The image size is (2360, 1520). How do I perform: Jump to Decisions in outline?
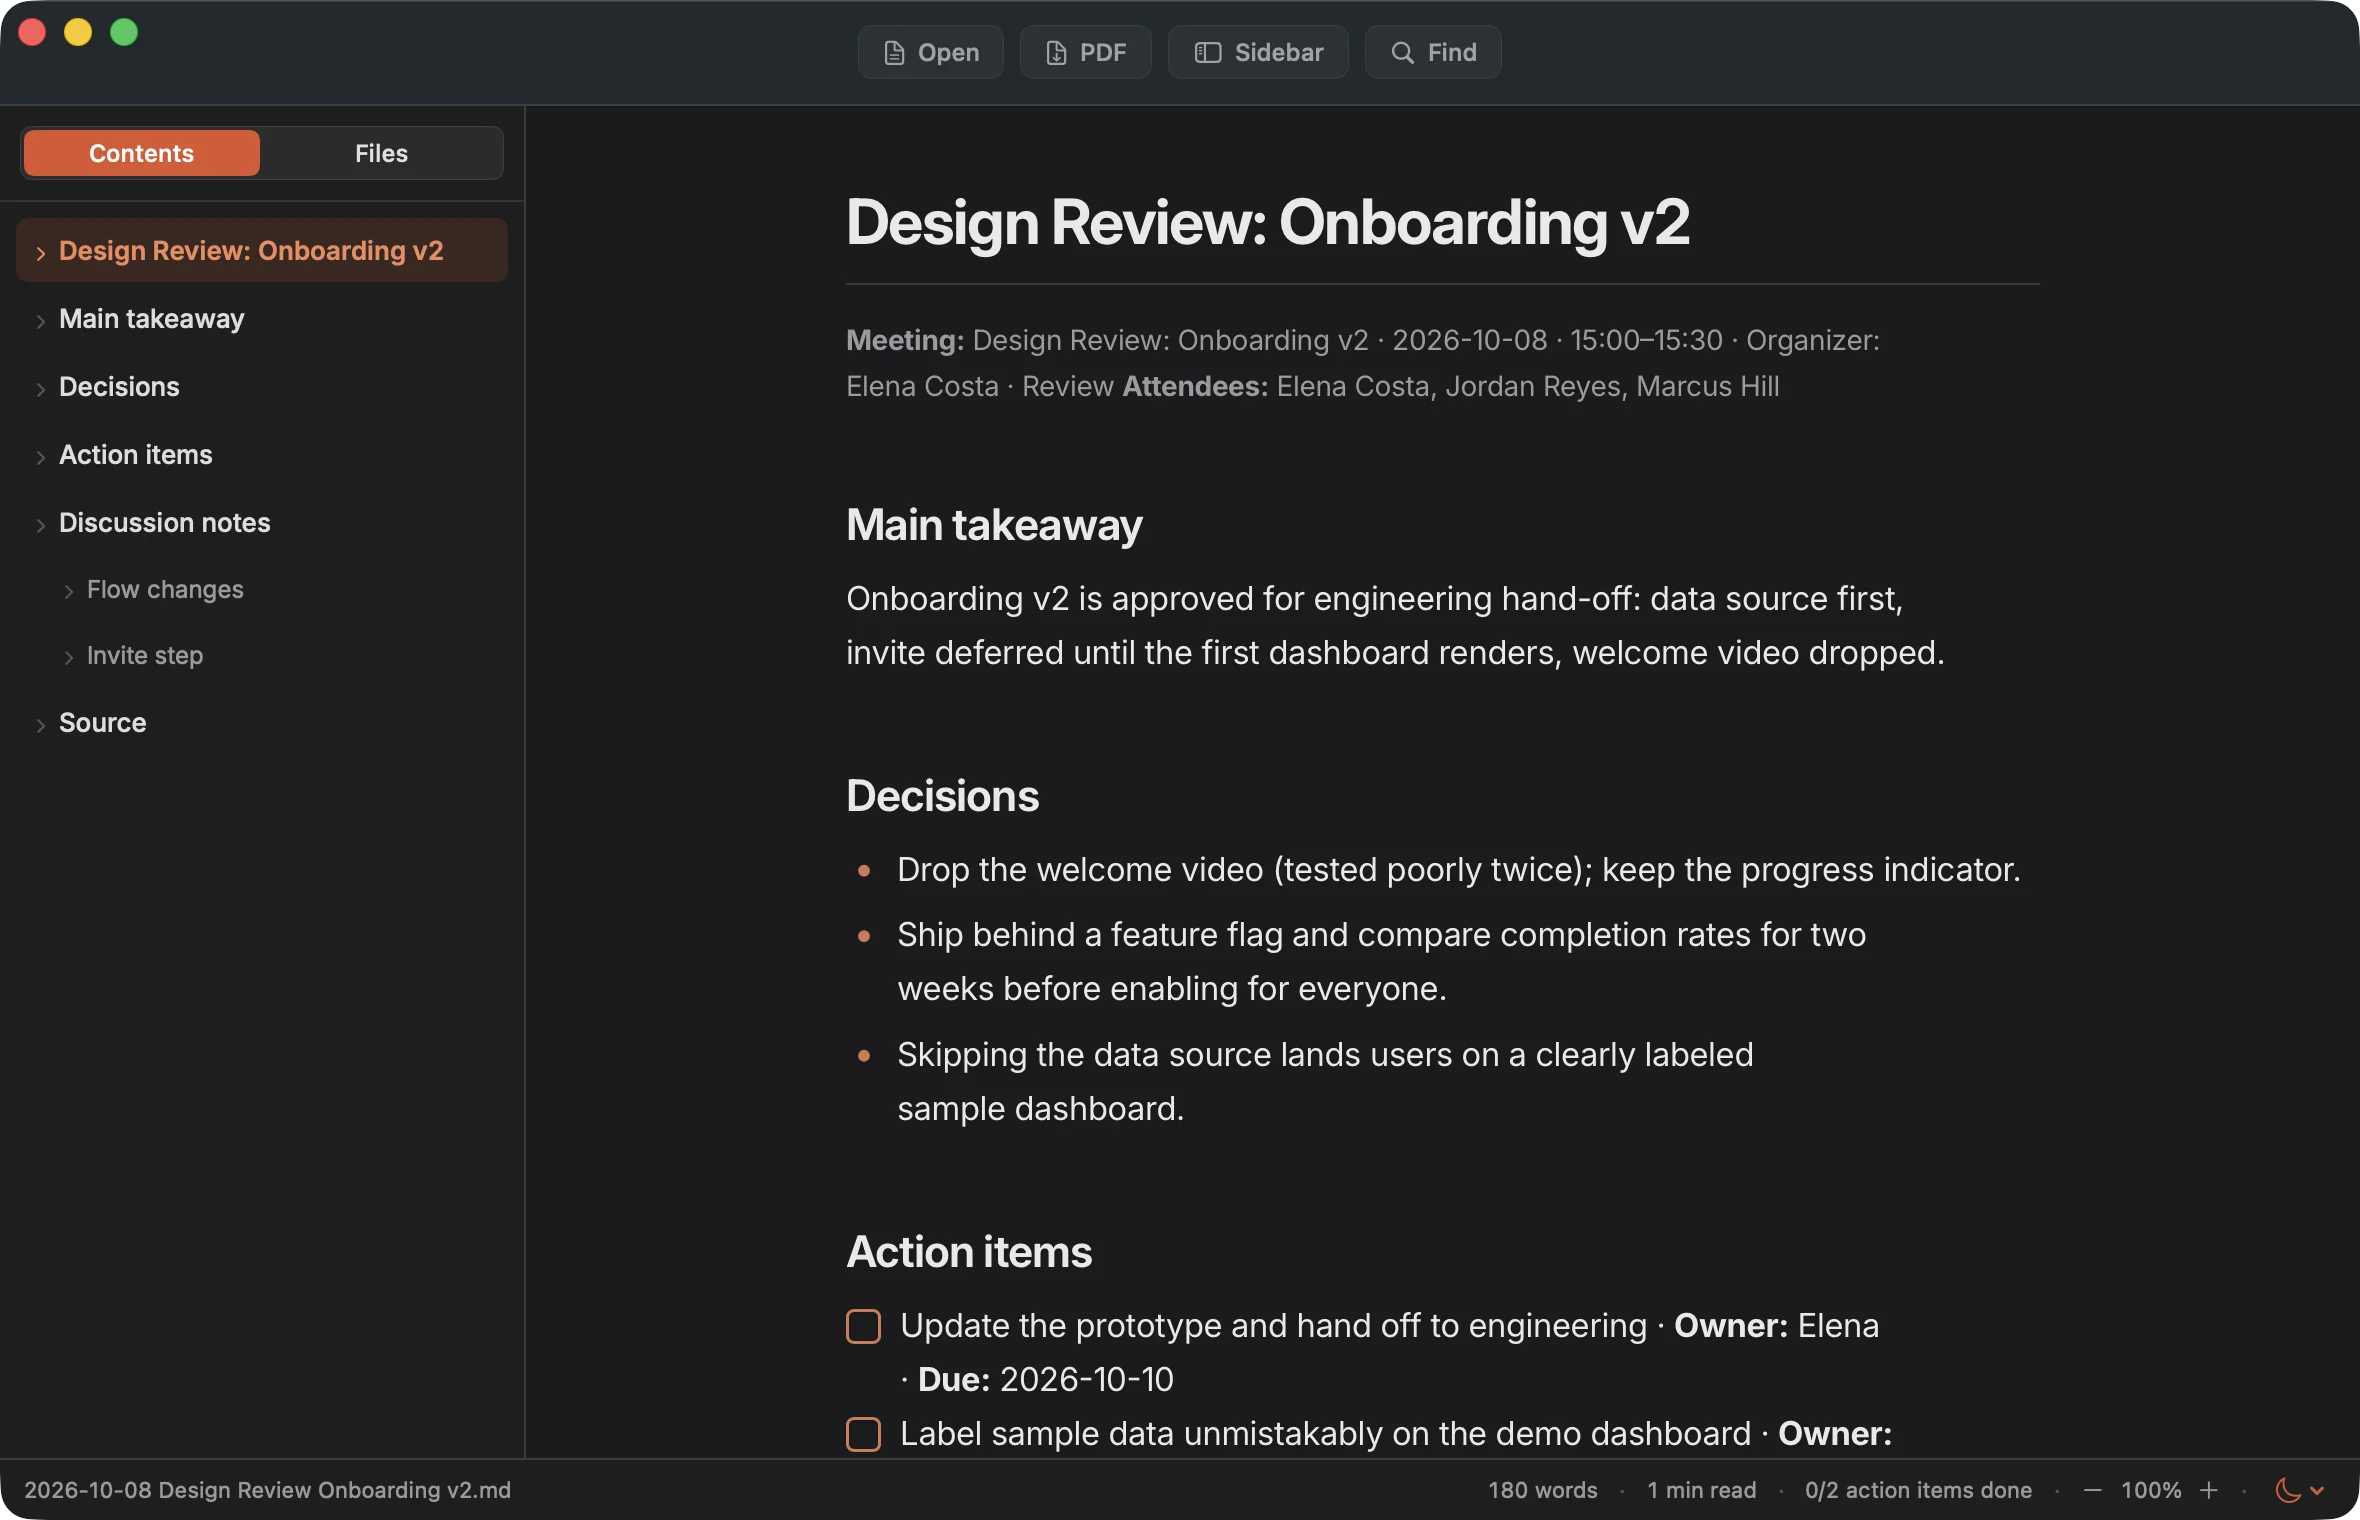pos(262,386)
